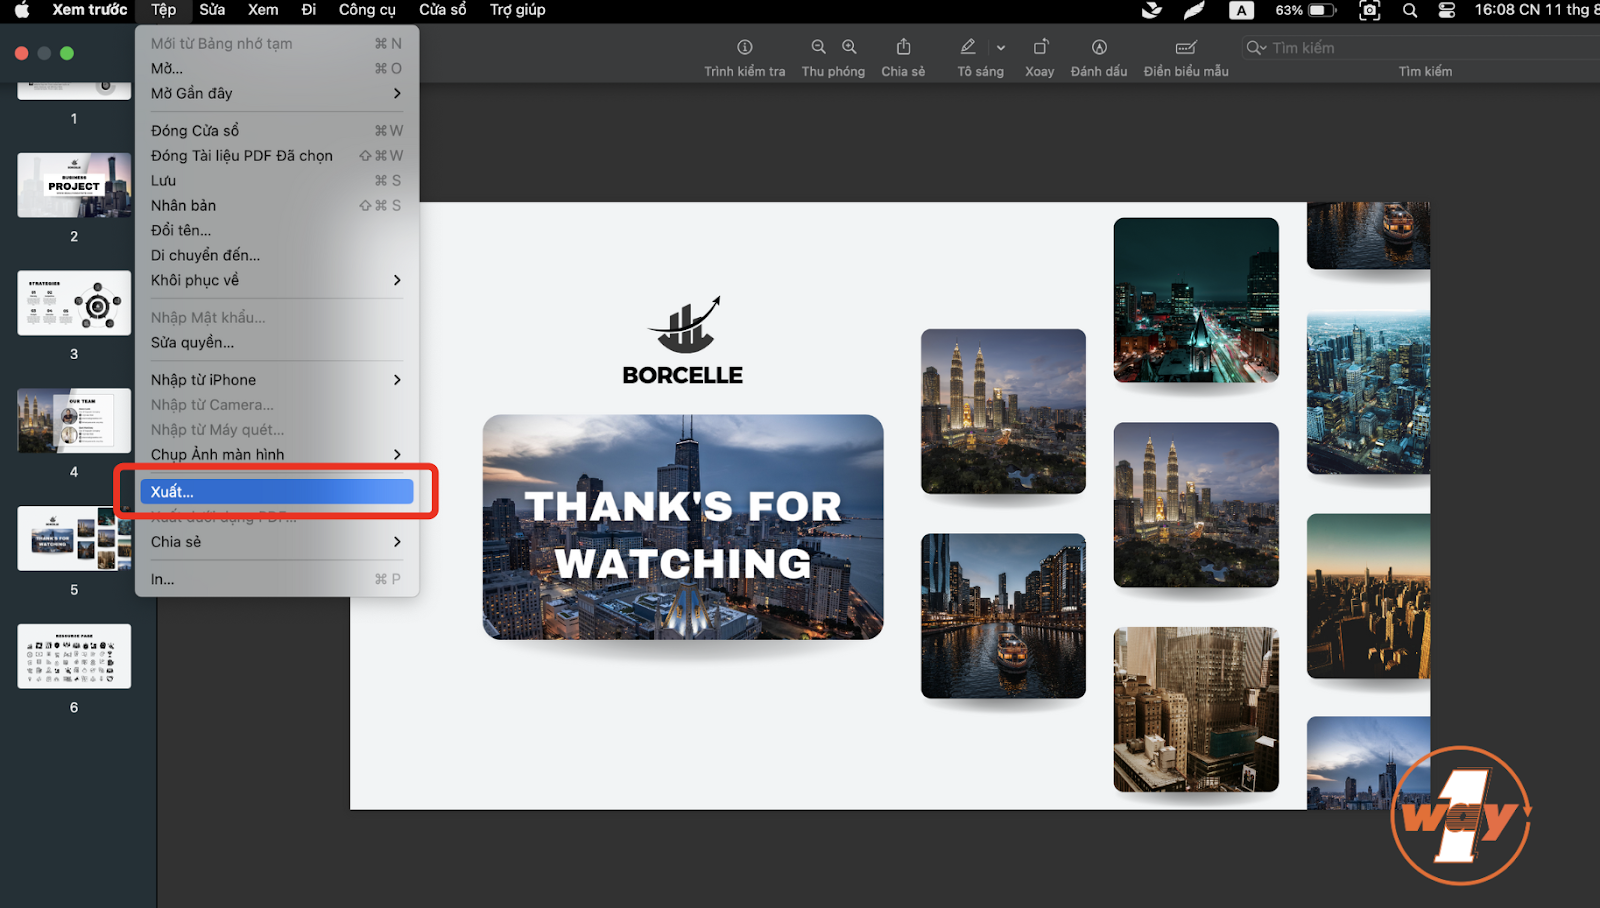Choose Sửa quyền... menu item
The width and height of the screenshot is (1600, 908).
(277, 342)
